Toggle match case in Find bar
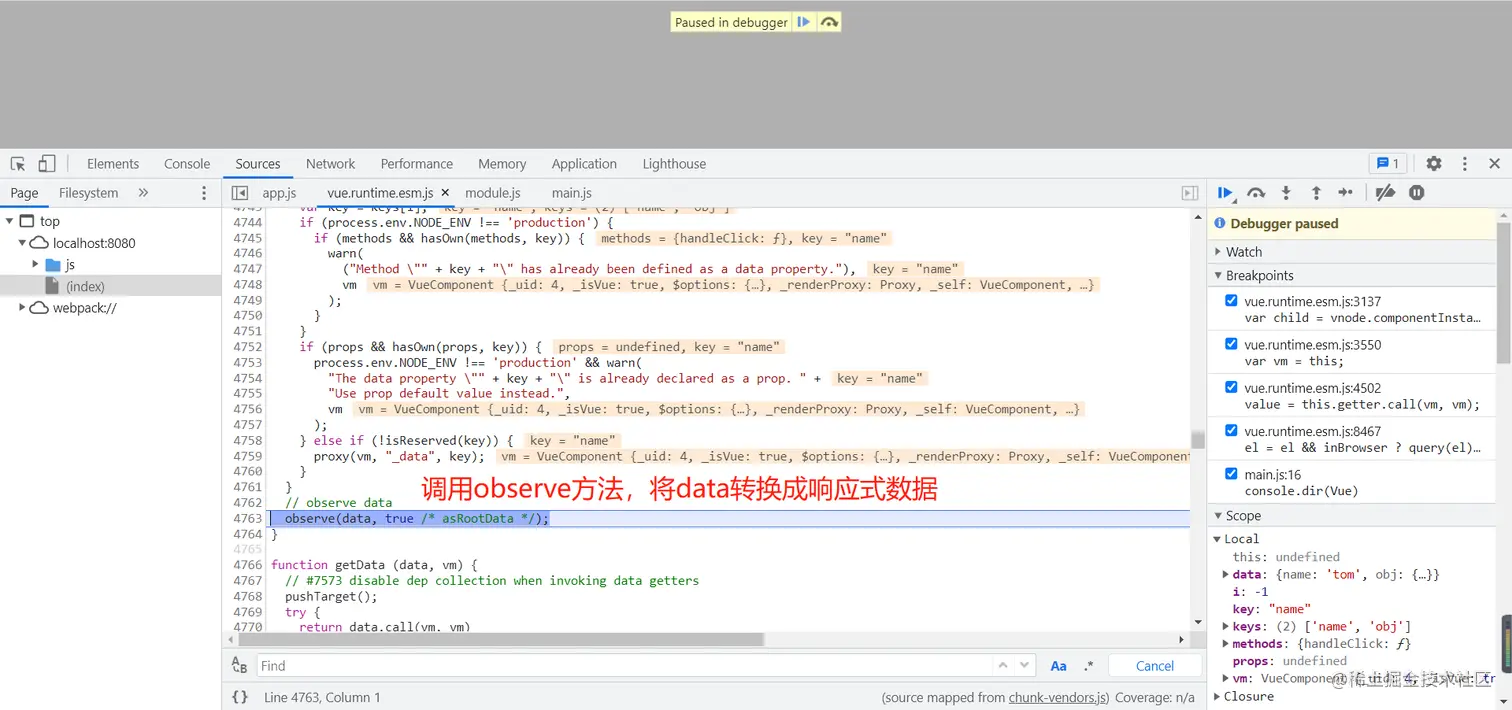Image resolution: width=1512 pixels, height=710 pixels. tap(1058, 666)
